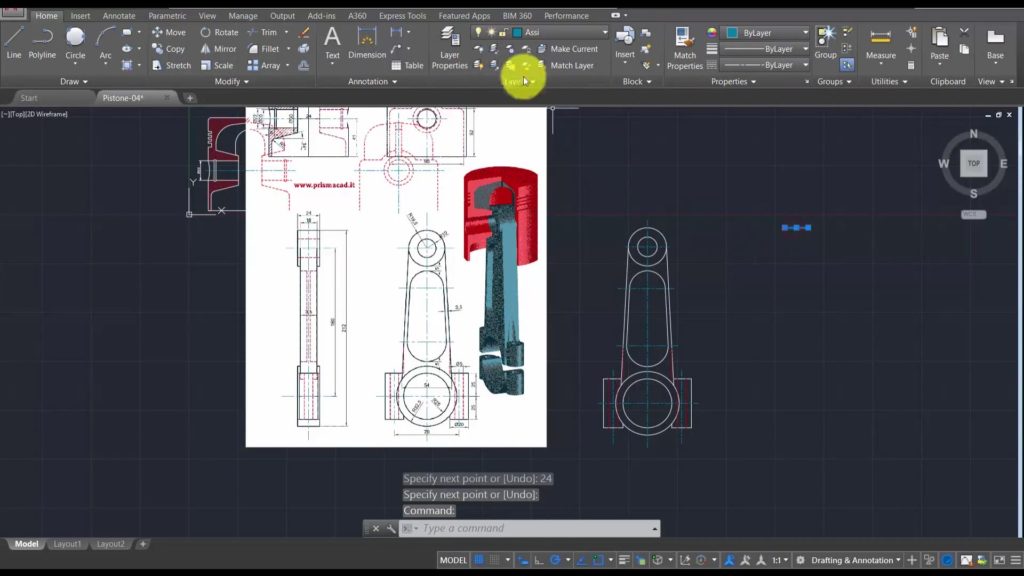
Task: Click the Insert block tool
Action: 624,43
